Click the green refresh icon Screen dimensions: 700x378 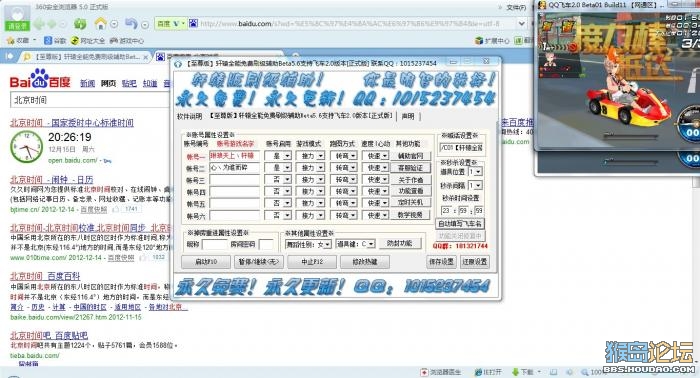(x=80, y=23)
